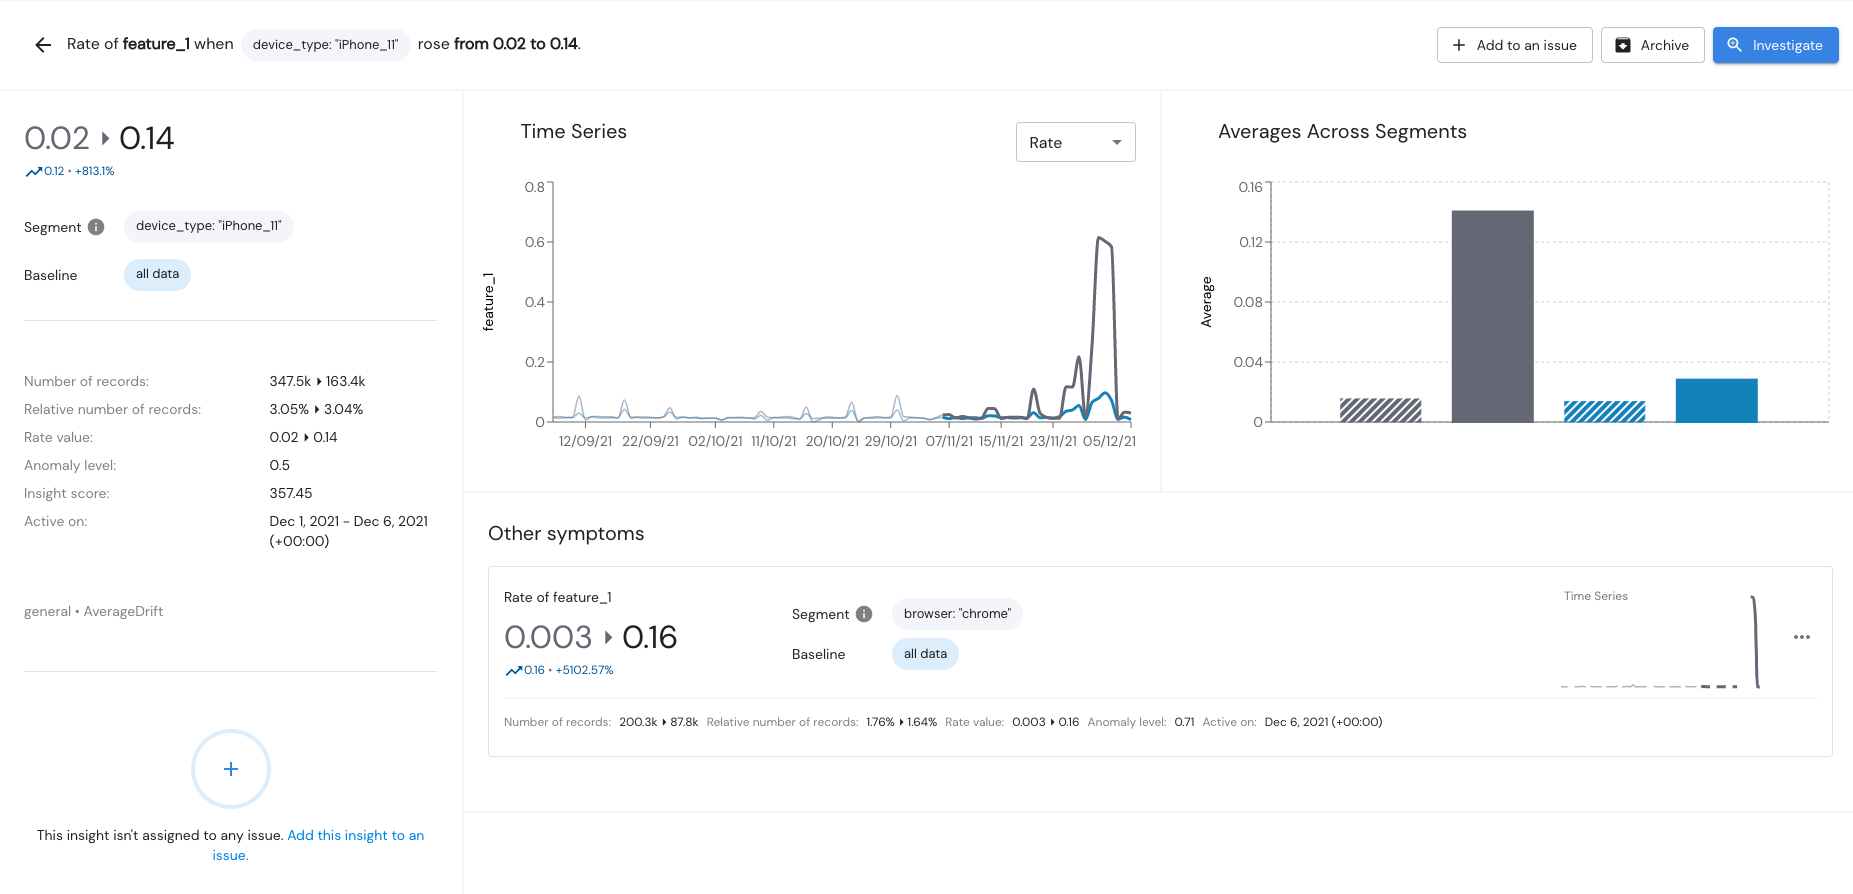This screenshot has width=1853, height=894.
Task: Click the +5102.57% trend in symptom card
Action: pyautogui.click(x=584, y=670)
